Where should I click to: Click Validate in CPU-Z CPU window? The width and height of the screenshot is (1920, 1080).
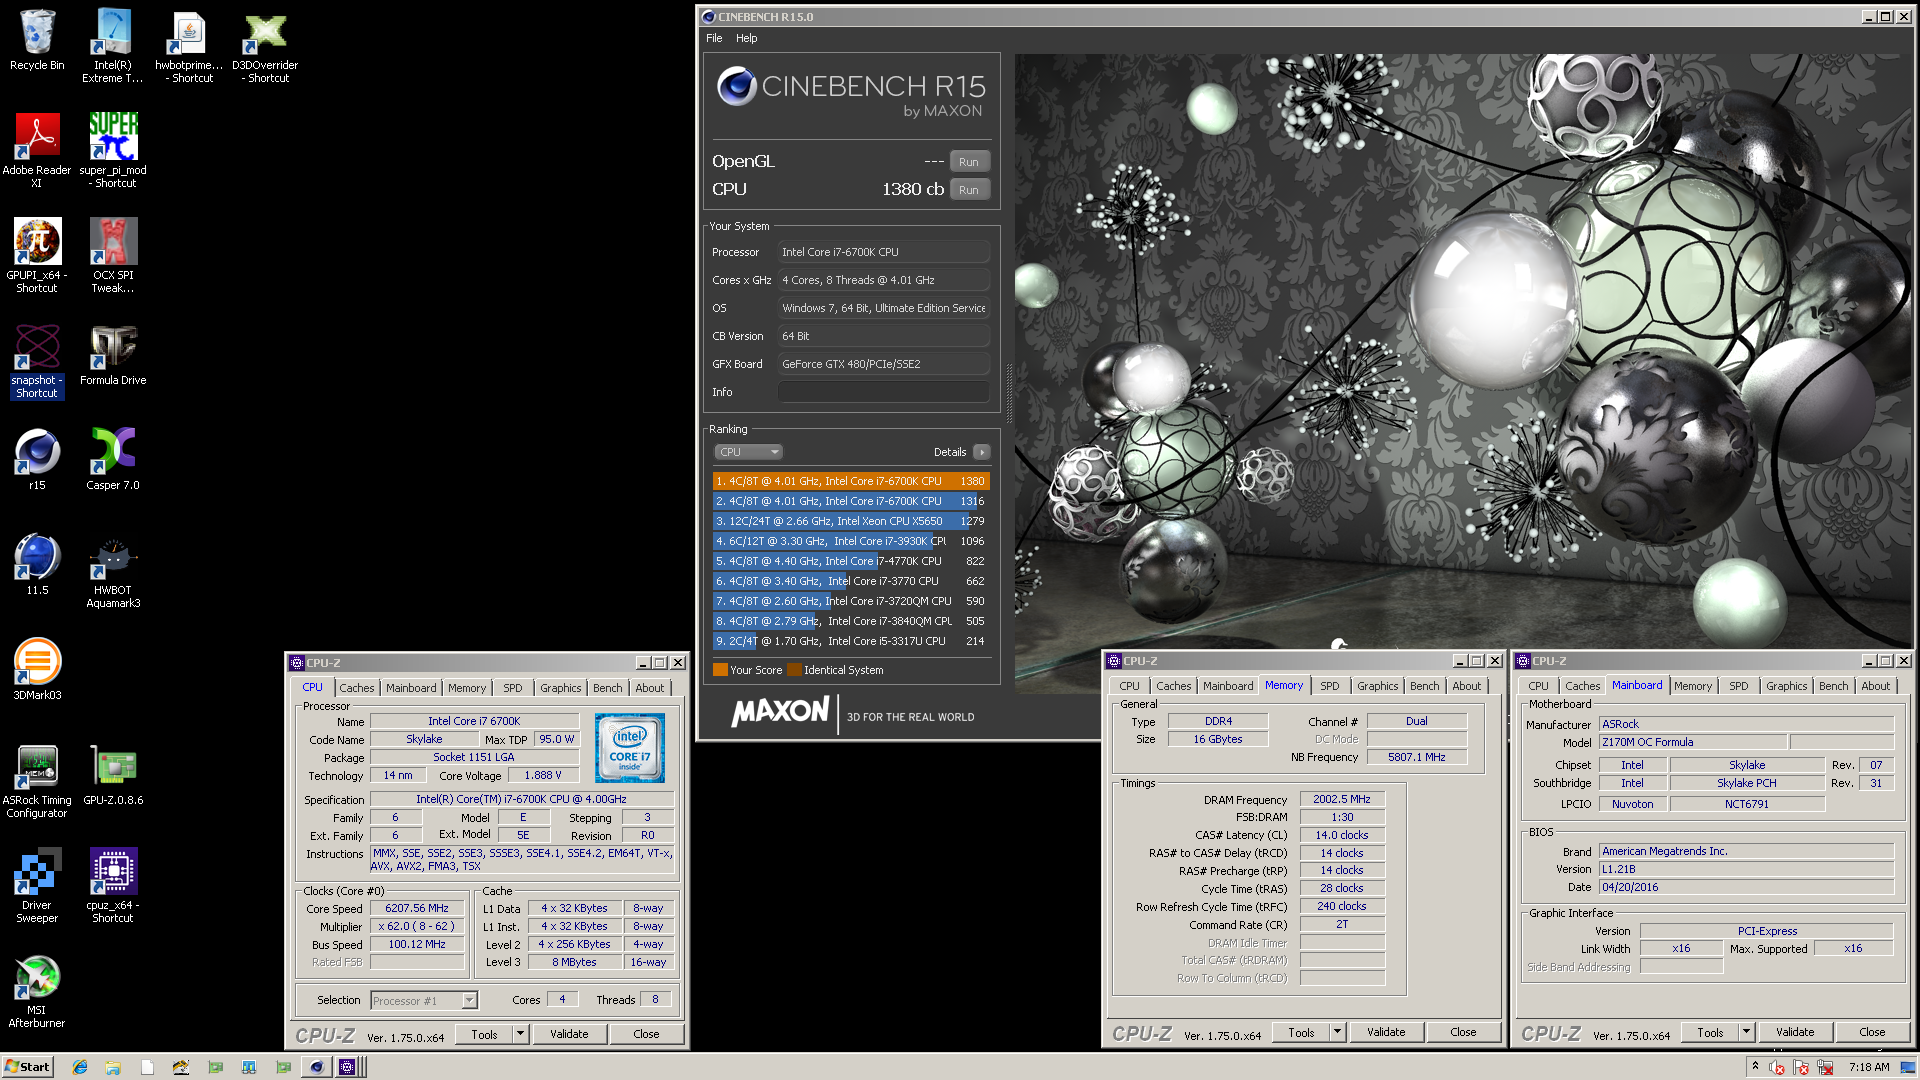click(x=569, y=1034)
